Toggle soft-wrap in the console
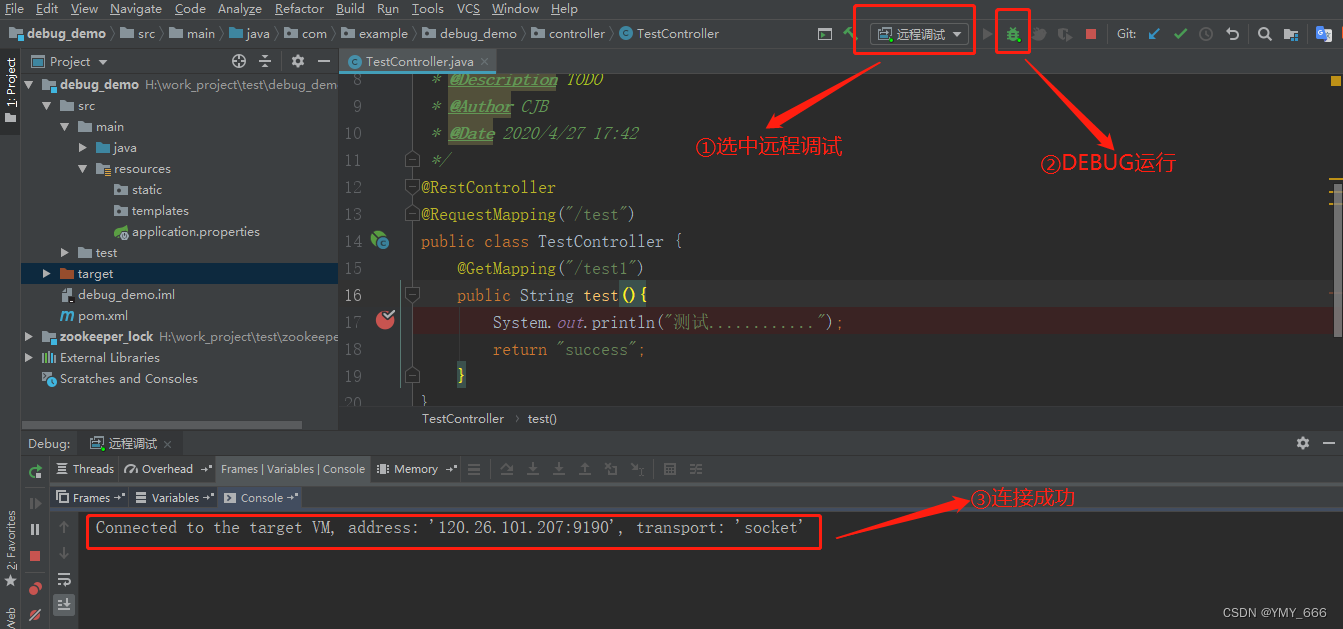The height and width of the screenshot is (629, 1343). tap(64, 579)
